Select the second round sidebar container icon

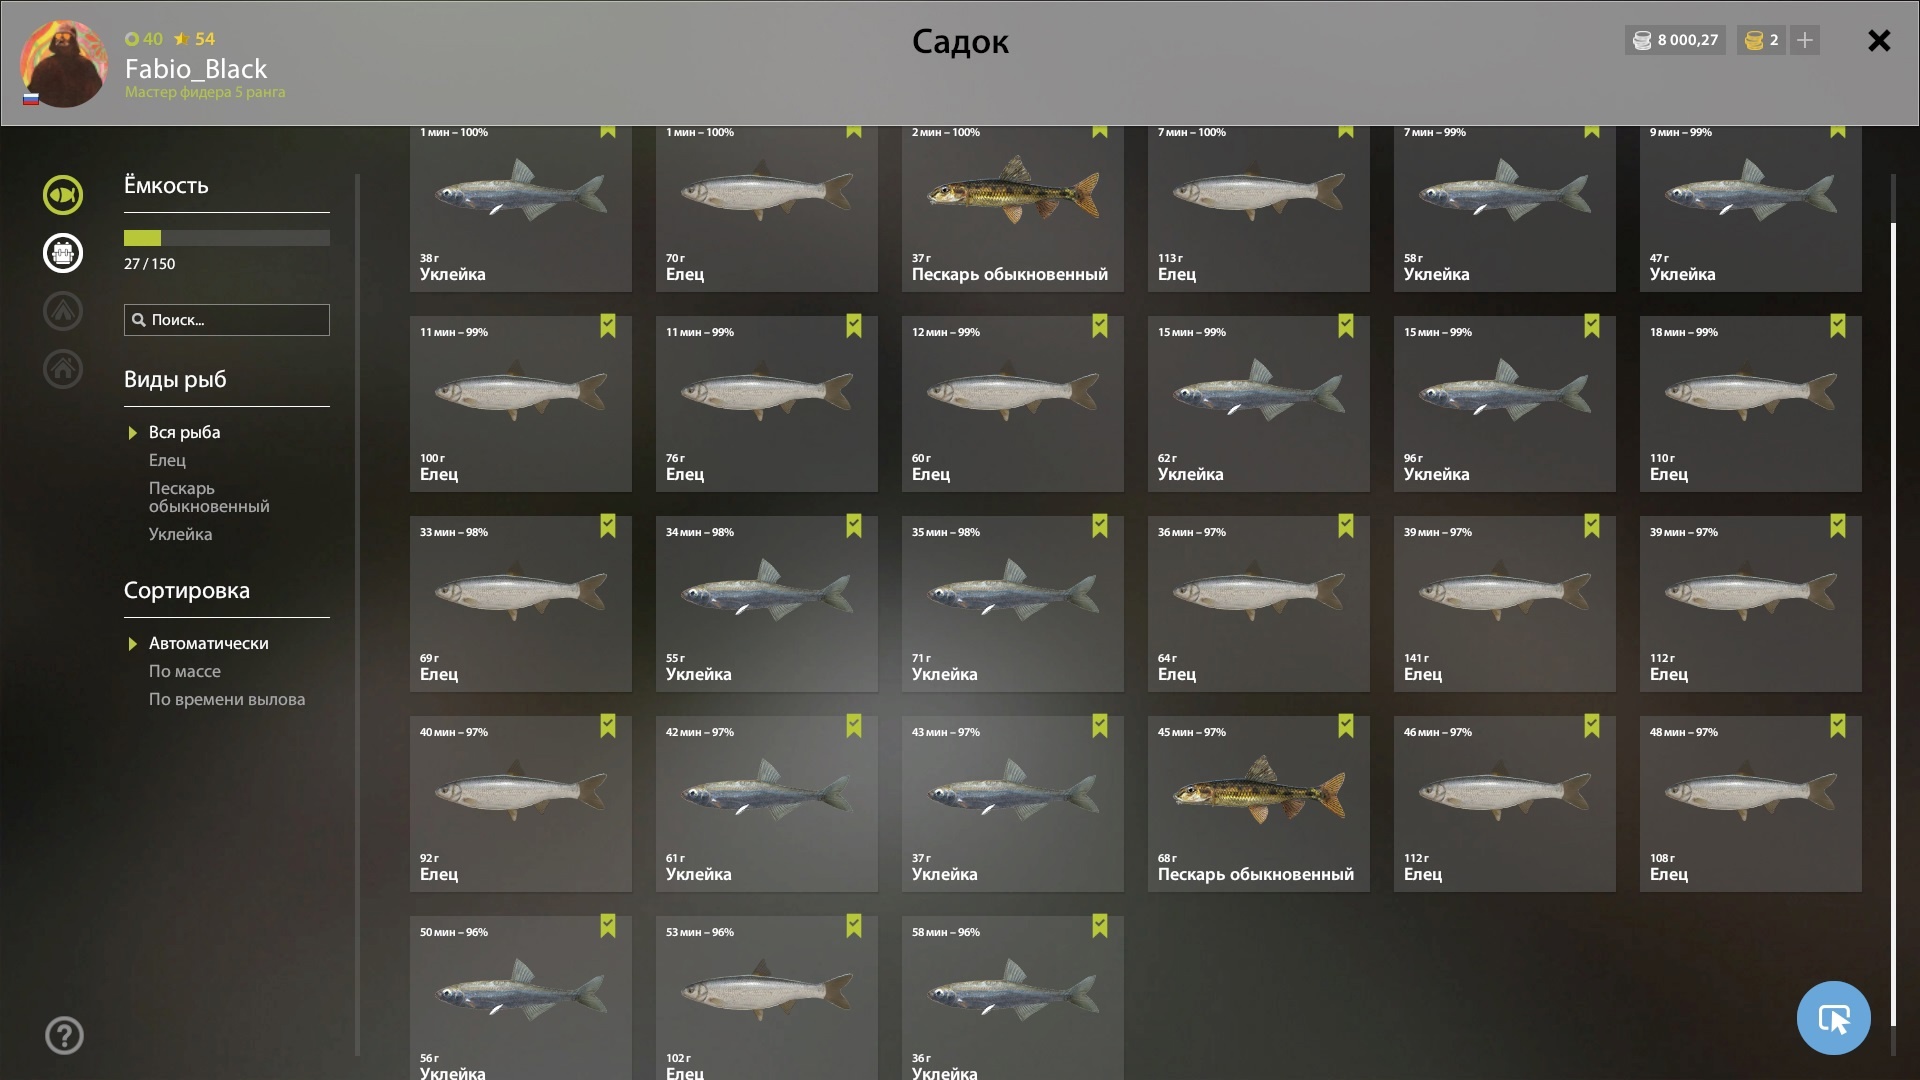pyautogui.click(x=62, y=252)
